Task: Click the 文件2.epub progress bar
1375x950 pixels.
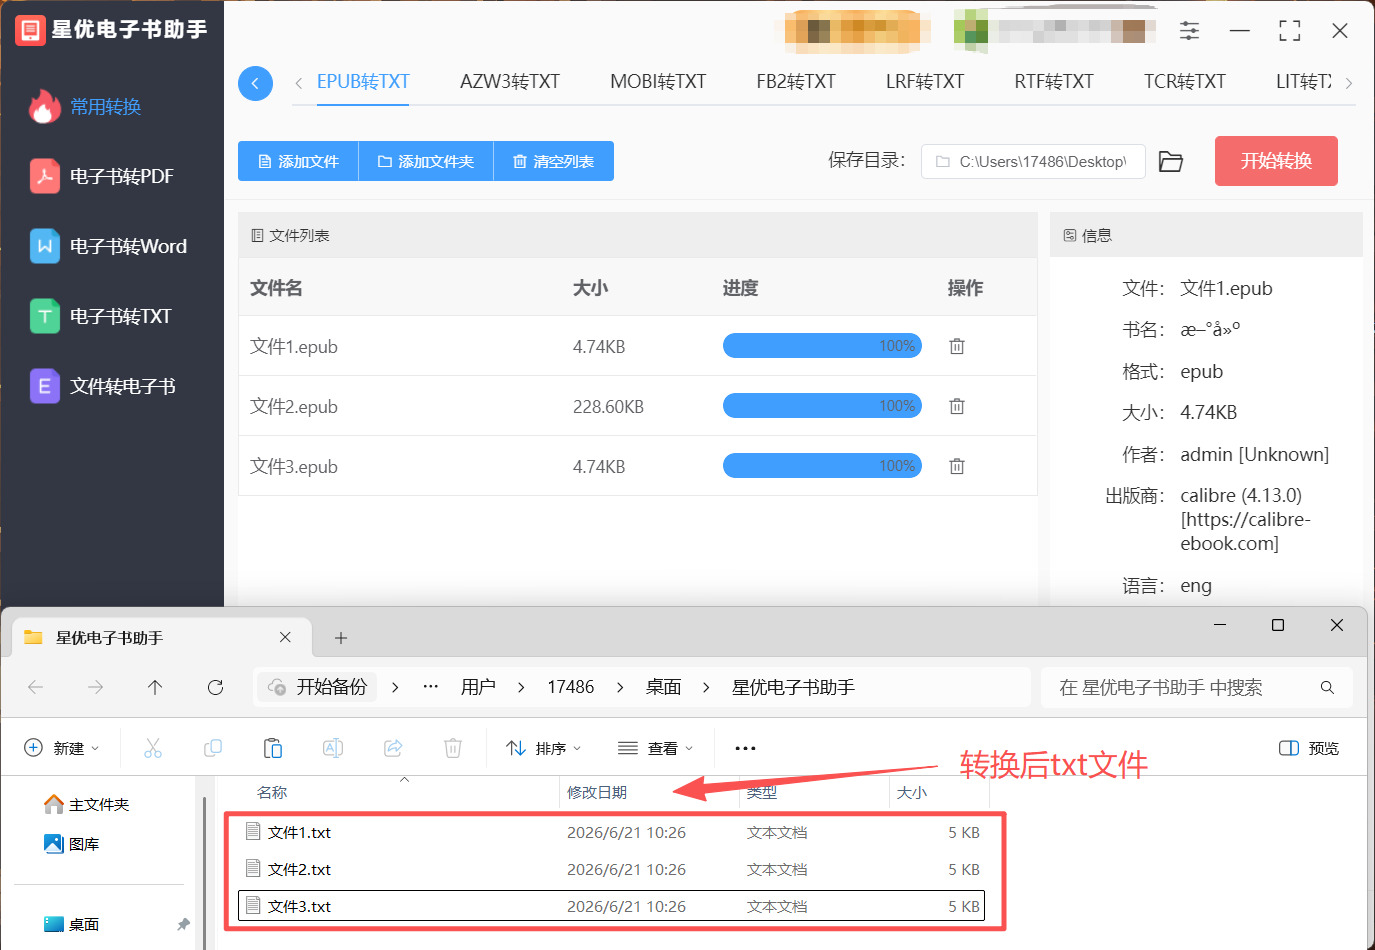Action: point(822,406)
